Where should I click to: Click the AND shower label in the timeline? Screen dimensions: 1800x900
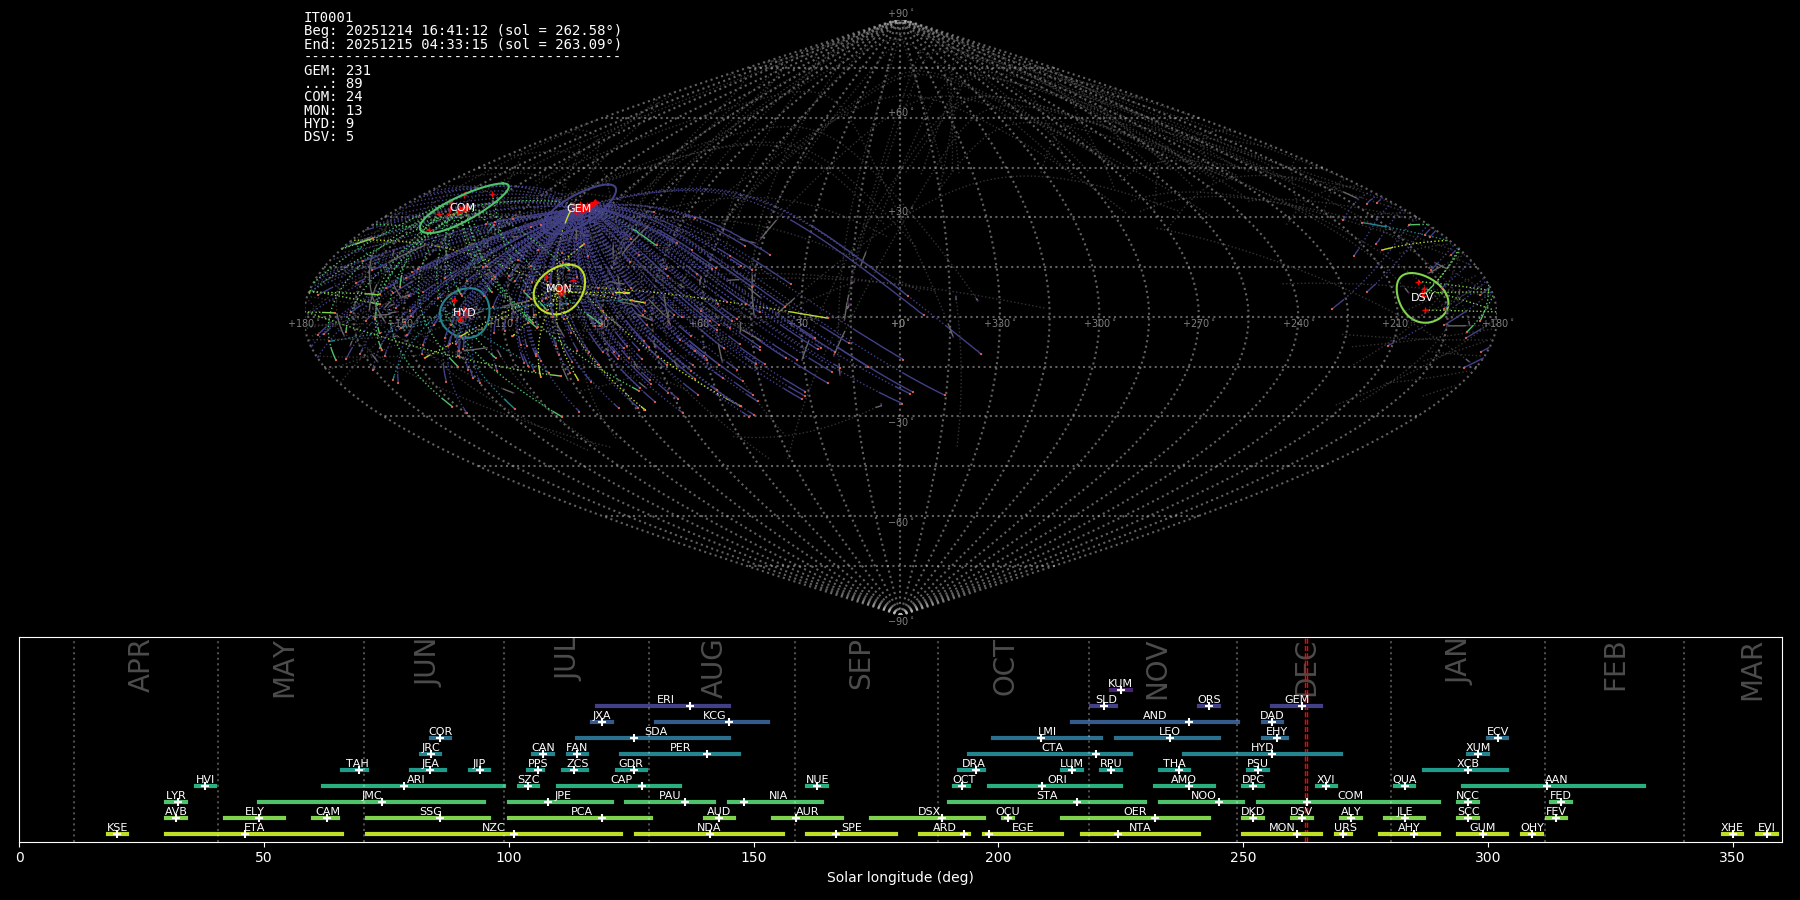tap(1154, 716)
